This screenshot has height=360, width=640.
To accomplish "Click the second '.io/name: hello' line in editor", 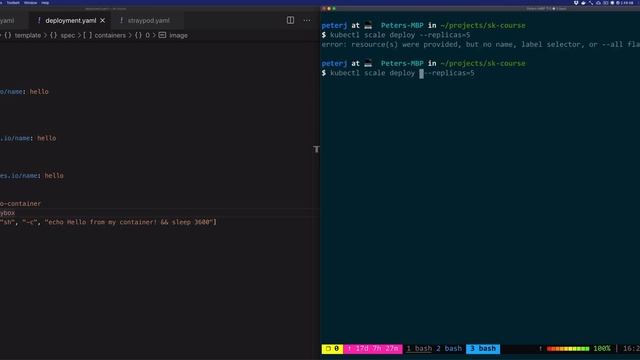I will pos(28,138).
